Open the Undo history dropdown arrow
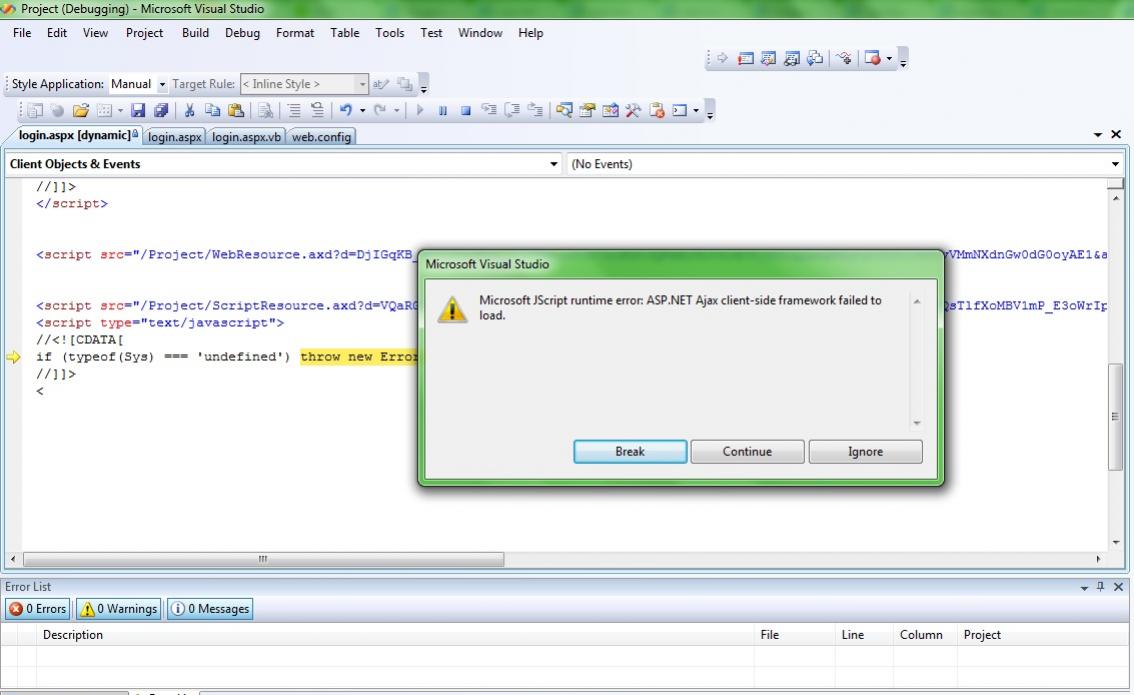This screenshot has height=695, width=1134. [362, 111]
